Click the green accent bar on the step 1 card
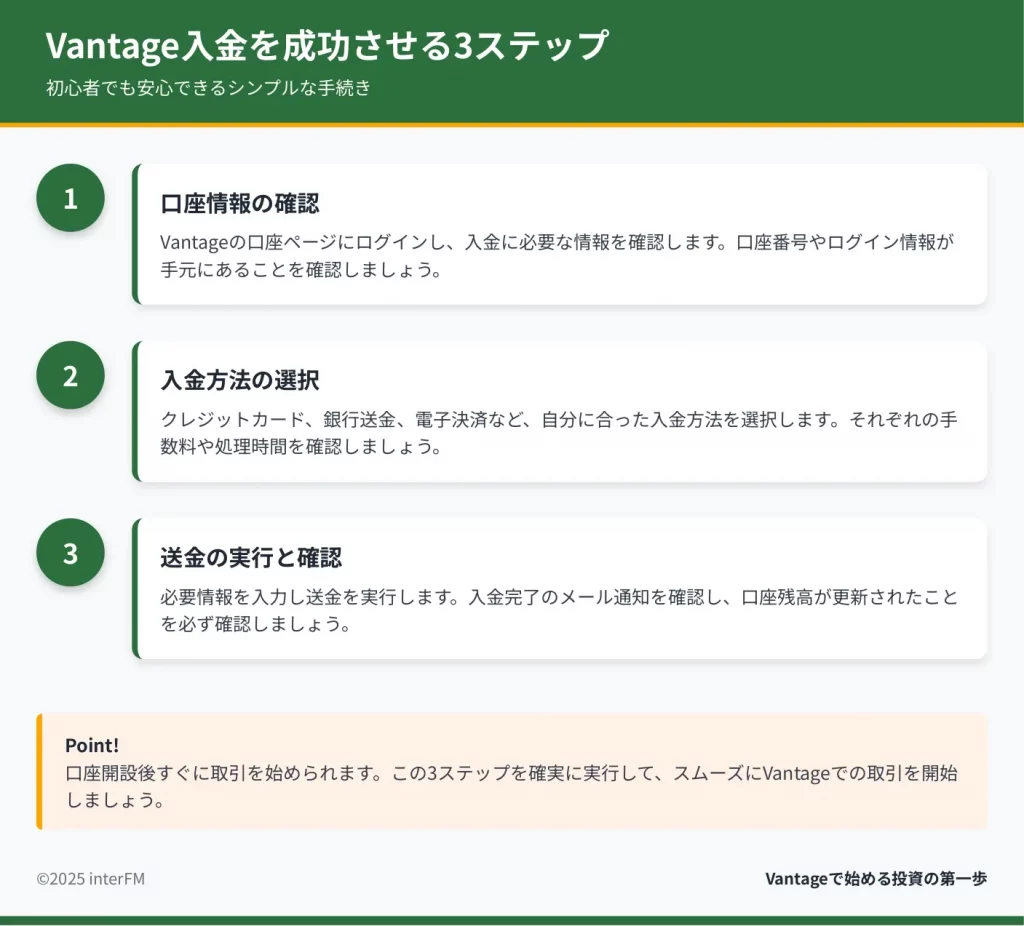Screen dimensions: 1024x926 (x=135, y=234)
